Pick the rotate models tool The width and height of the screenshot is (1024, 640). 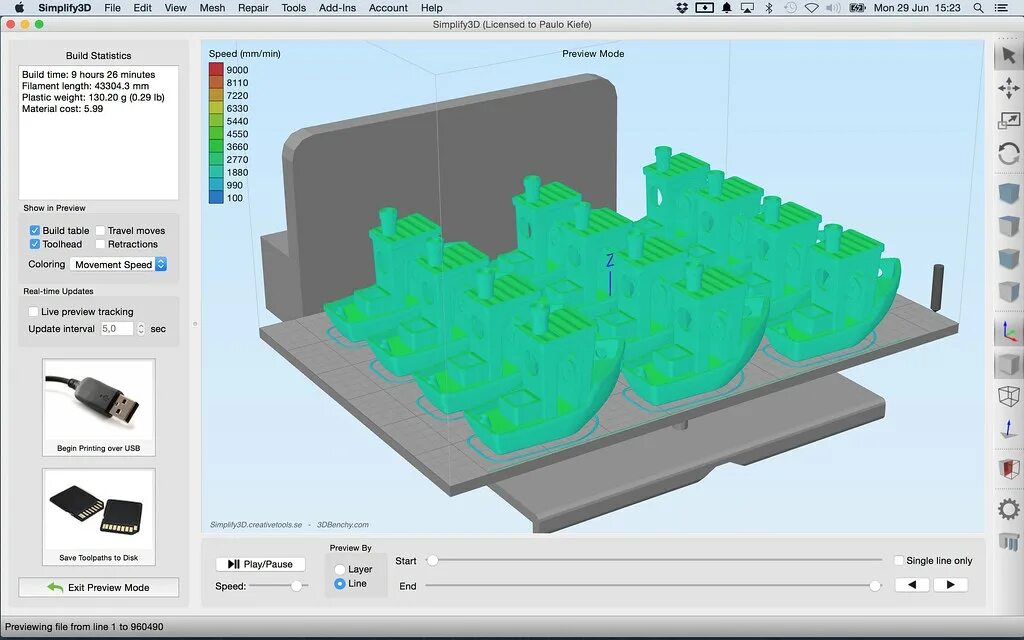click(x=1008, y=154)
